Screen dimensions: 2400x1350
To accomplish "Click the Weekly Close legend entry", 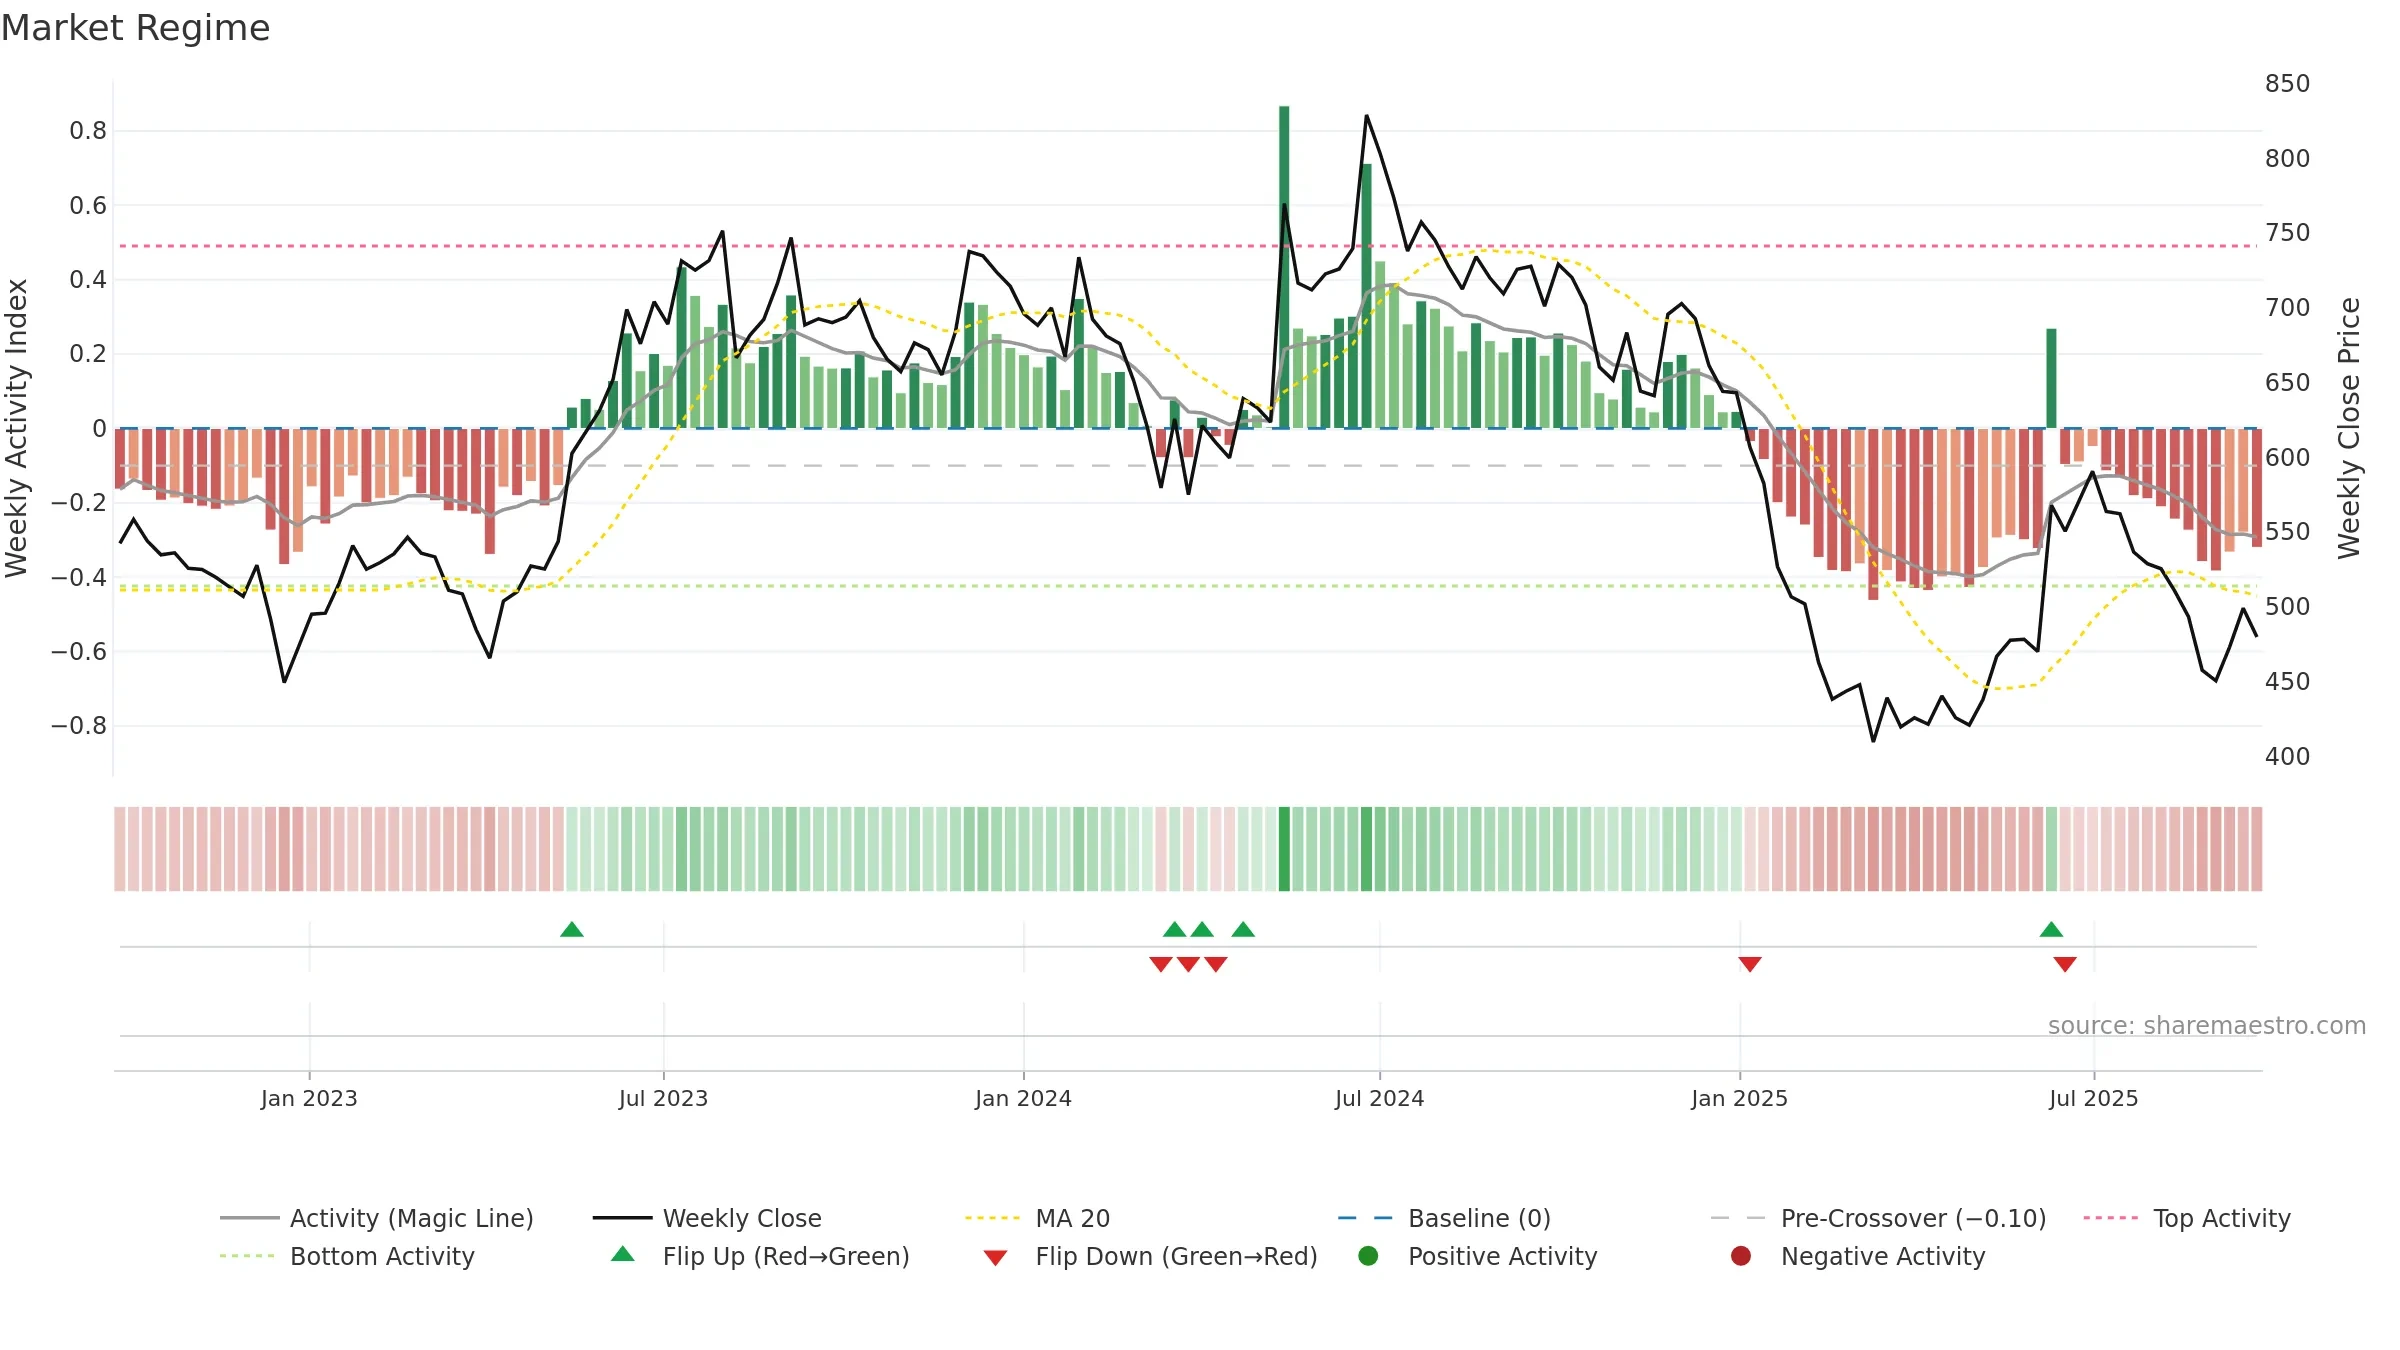I will click(708, 1218).
